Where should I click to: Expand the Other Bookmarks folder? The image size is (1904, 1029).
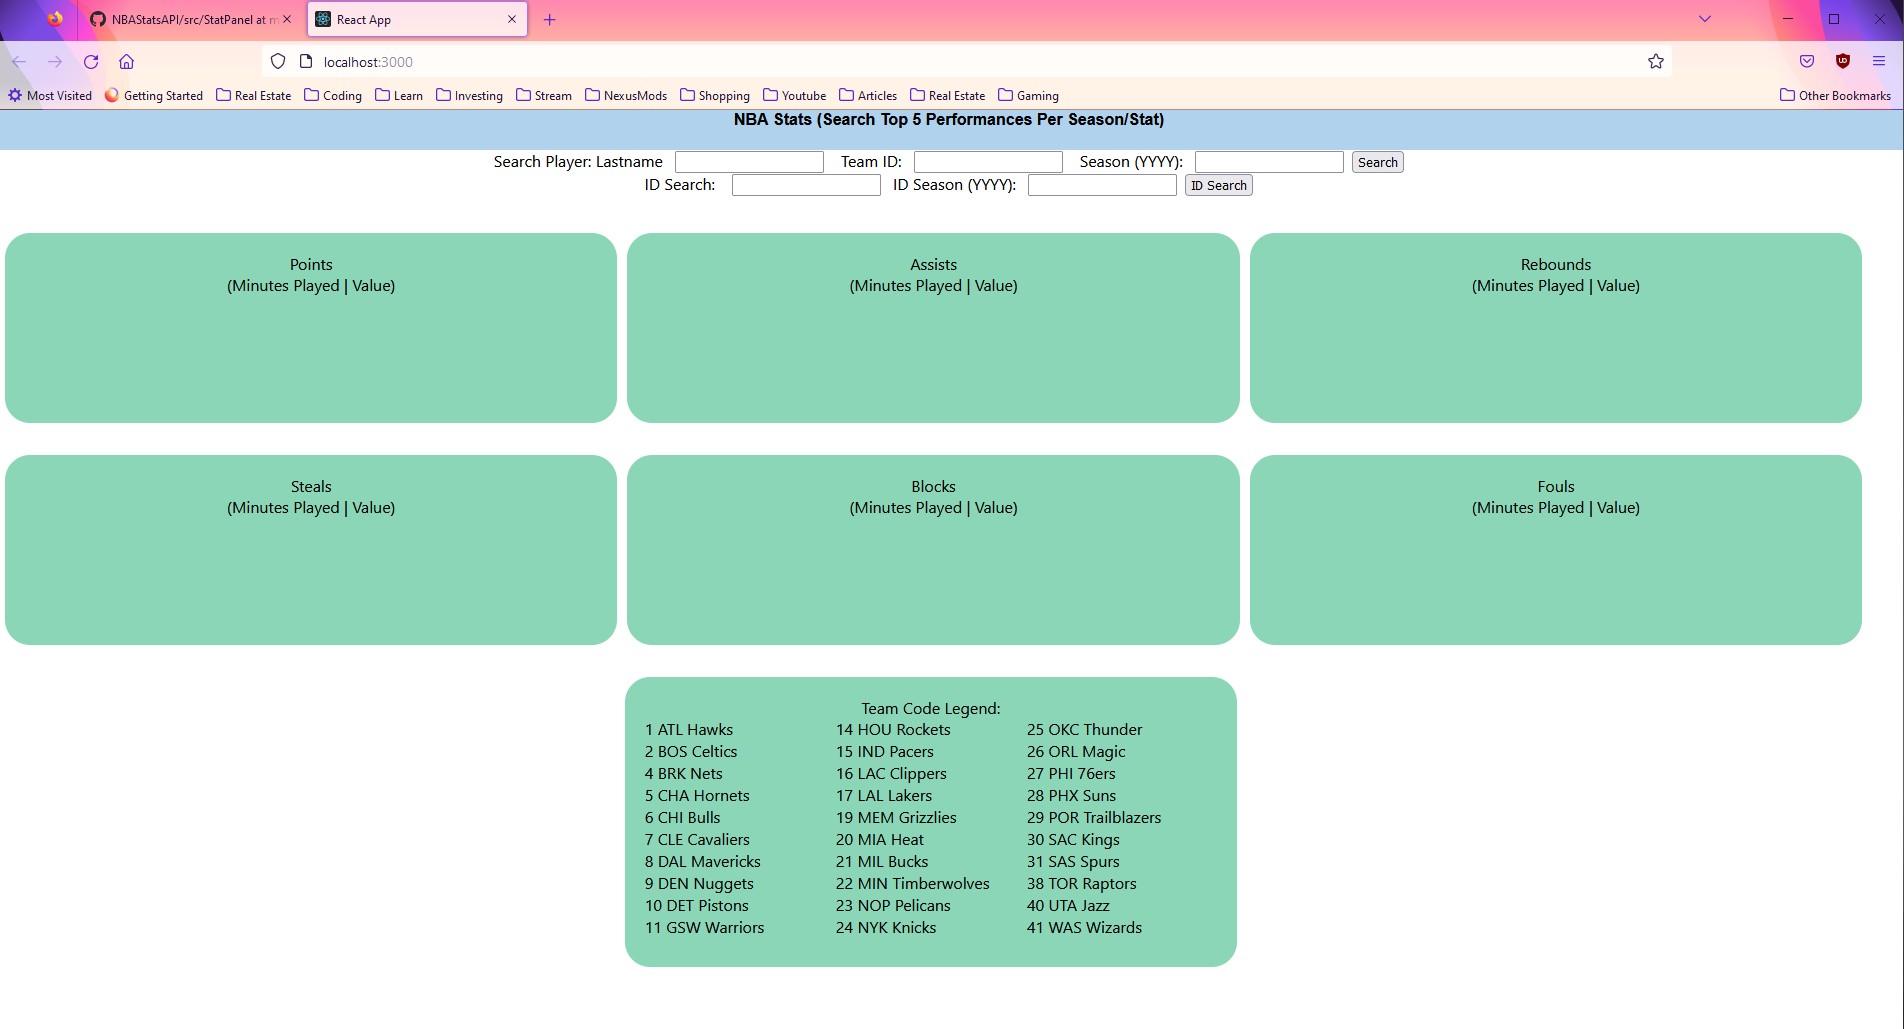pos(1836,95)
